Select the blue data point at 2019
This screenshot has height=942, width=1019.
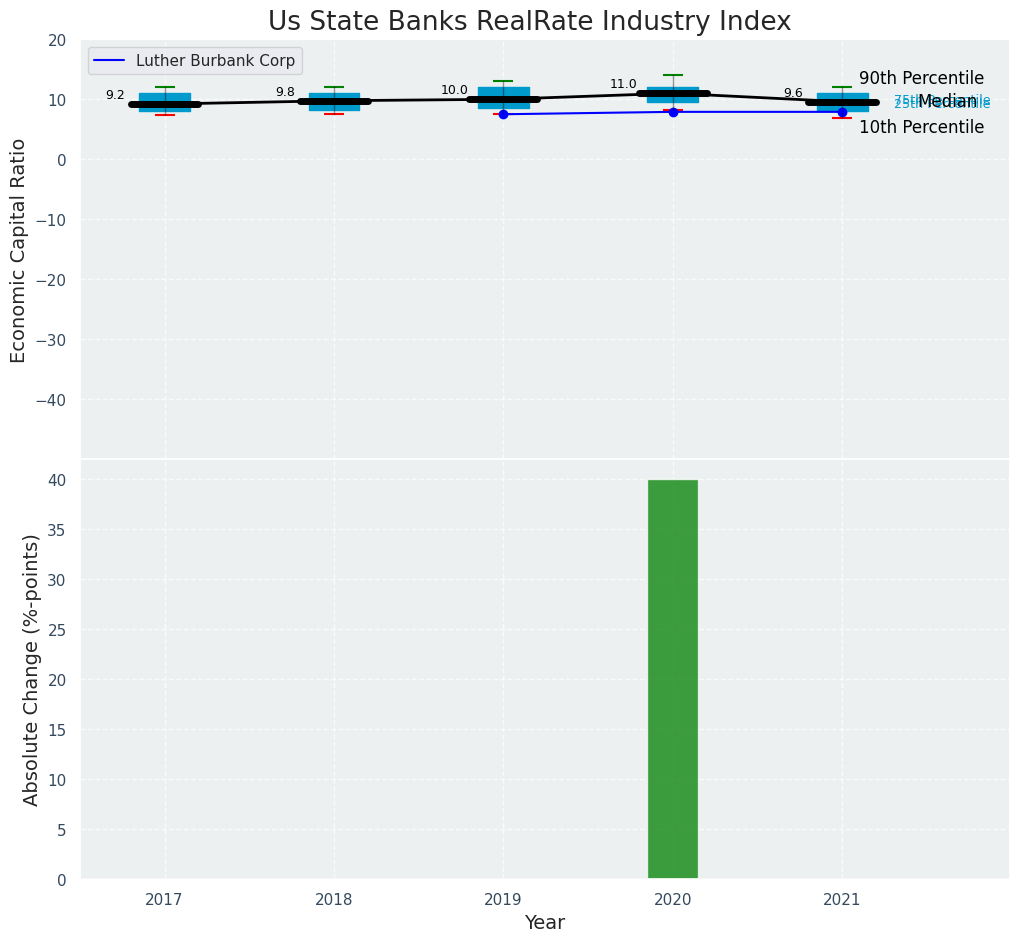(503, 114)
